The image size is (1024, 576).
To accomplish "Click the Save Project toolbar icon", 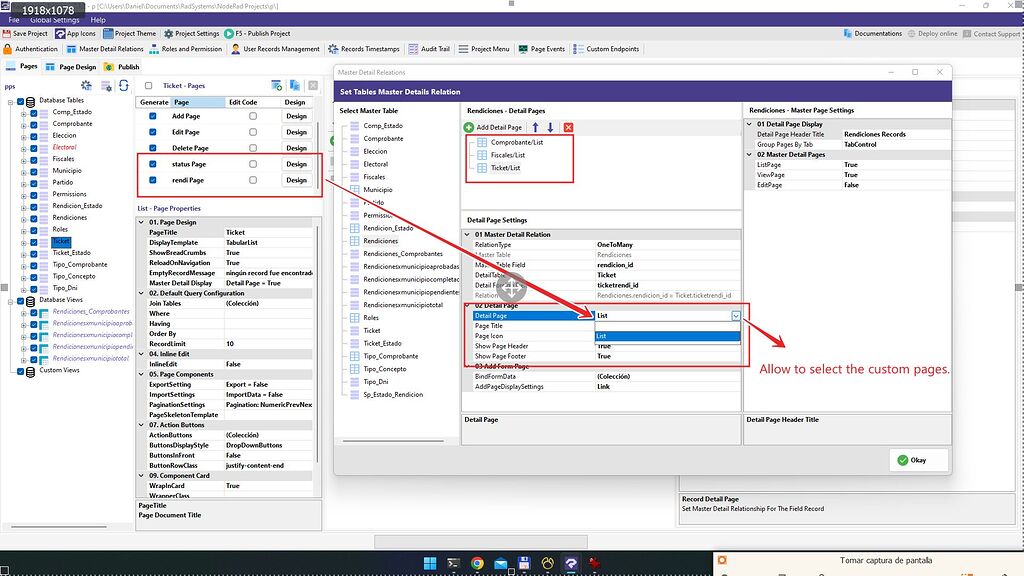I will 18,33.
